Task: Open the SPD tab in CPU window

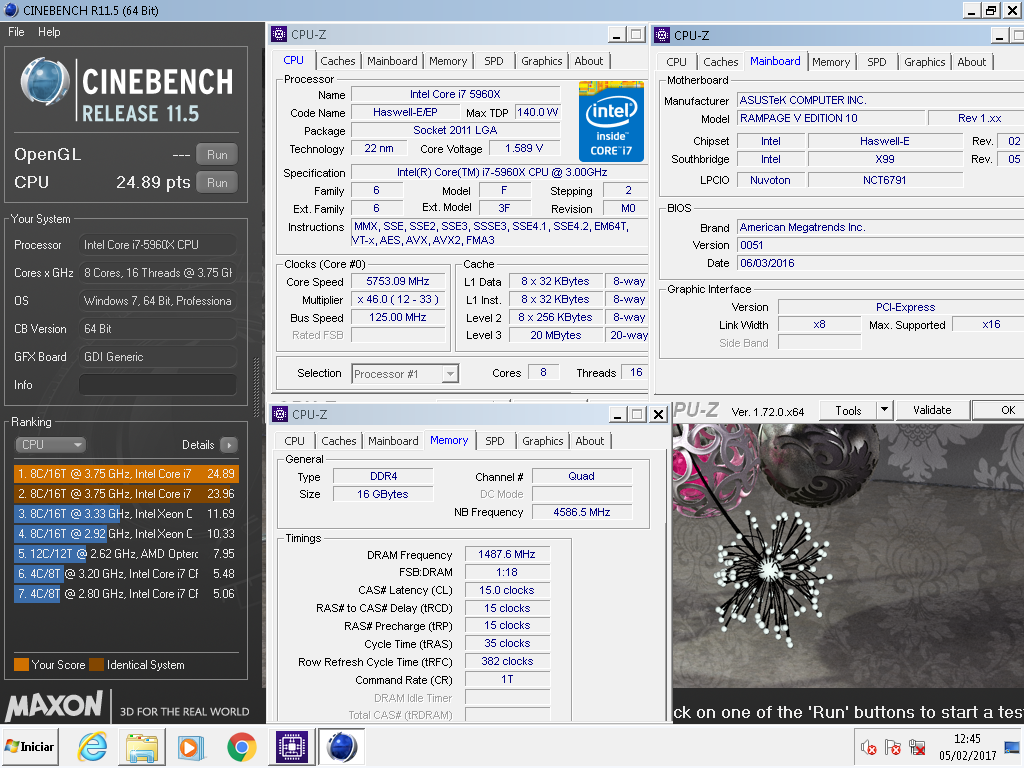Action: pos(494,61)
